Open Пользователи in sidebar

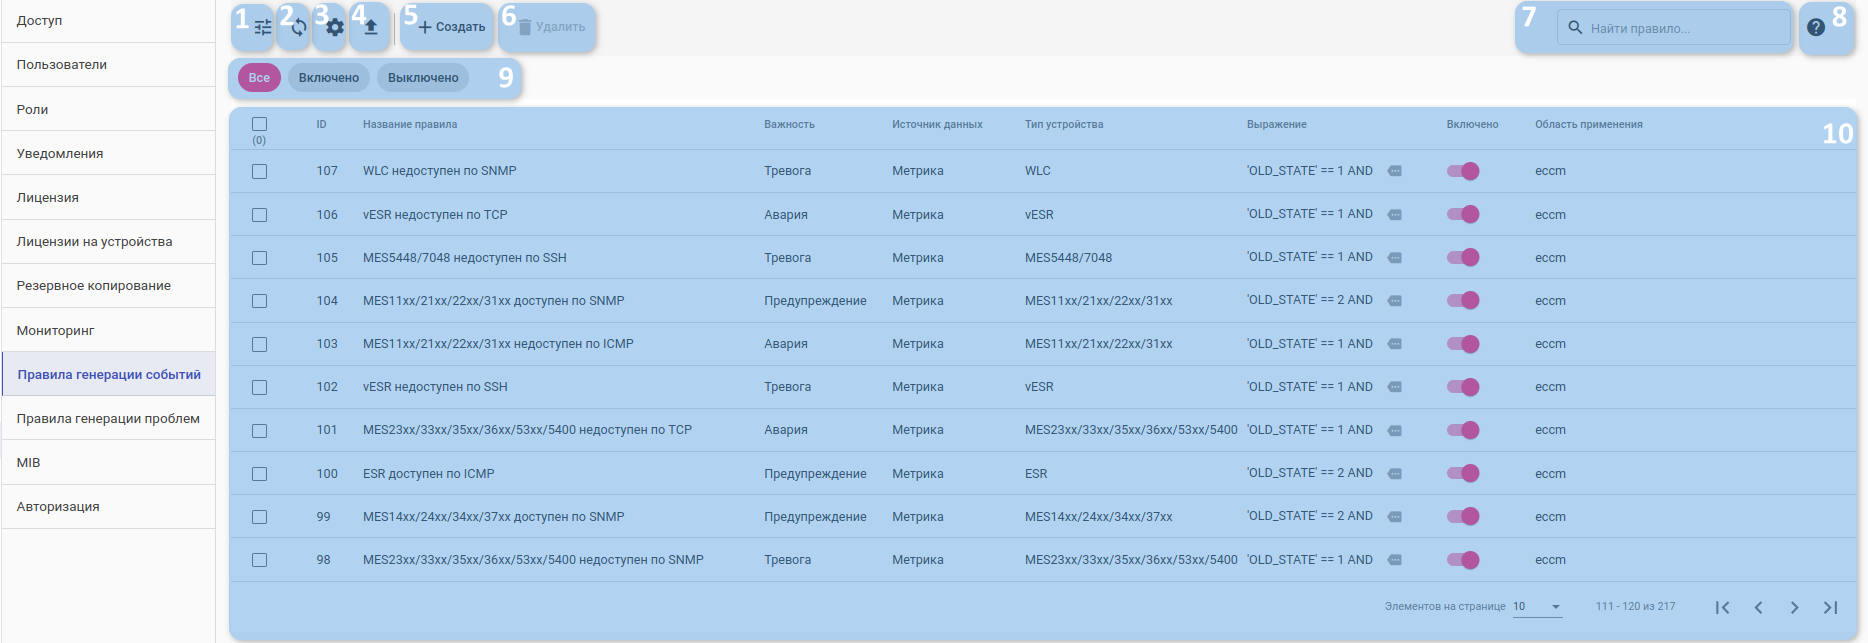coord(108,65)
